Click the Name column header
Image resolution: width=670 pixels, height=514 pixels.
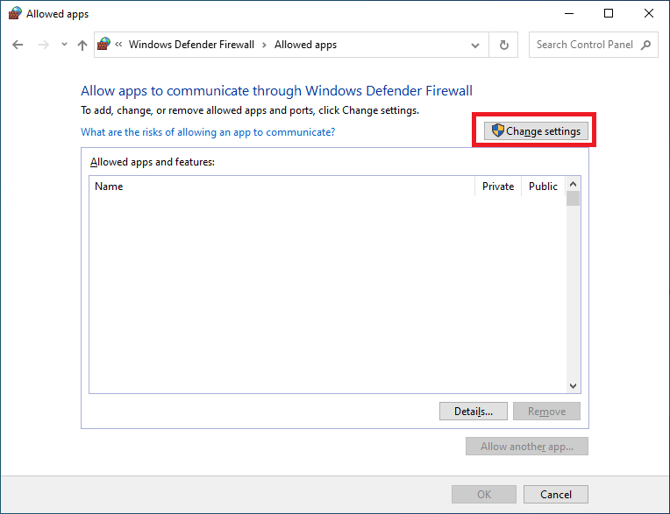pyautogui.click(x=282, y=186)
